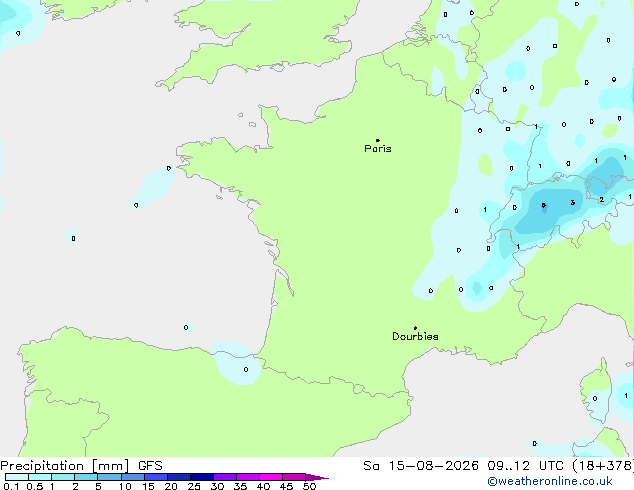634x490 pixels.
Task: Pick the 40–45 mm magenta legend swatch
Action: pyautogui.click(x=271, y=477)
